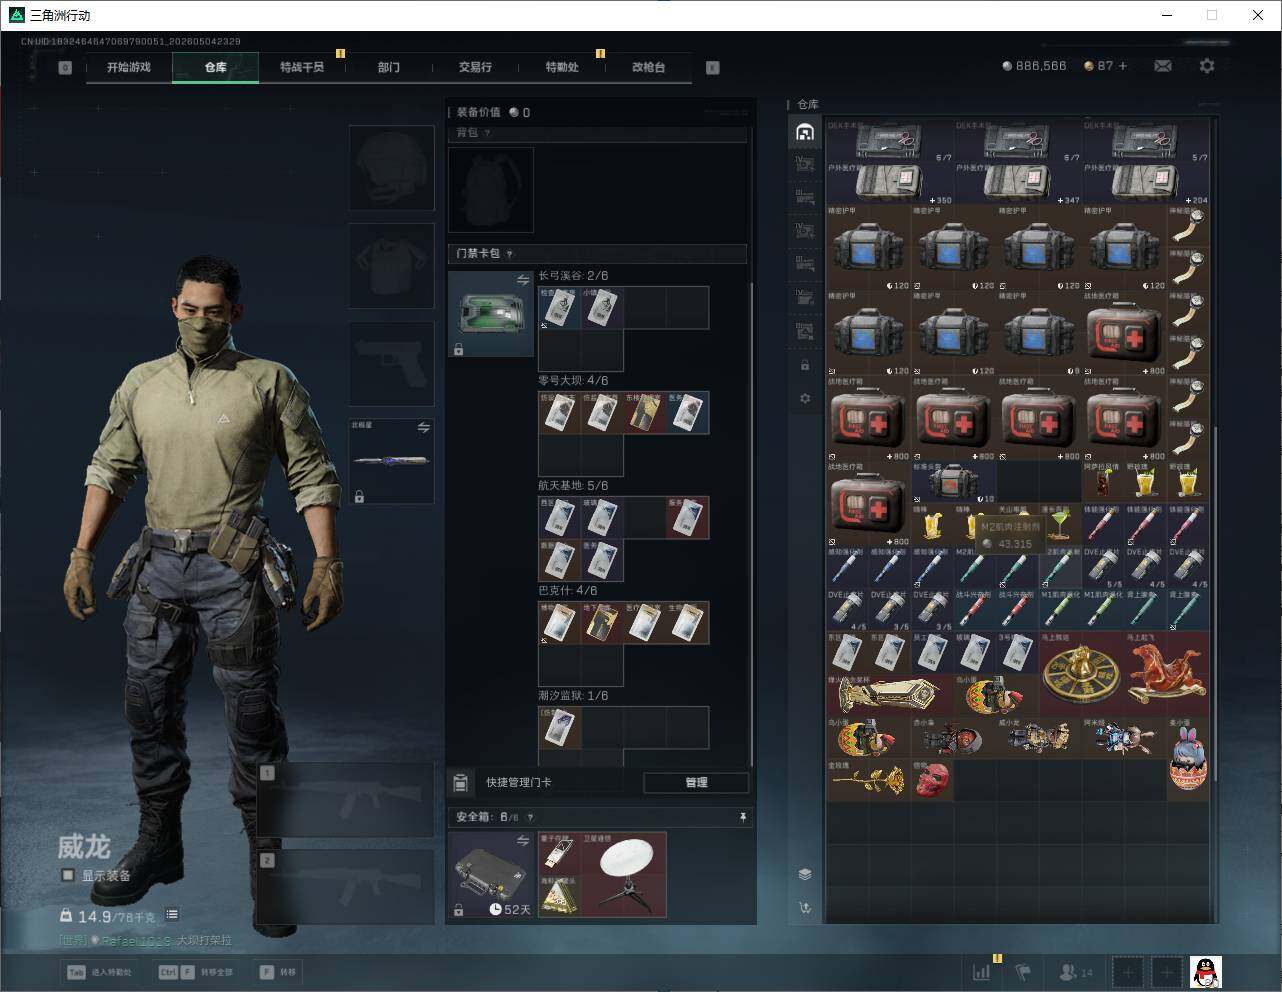
Task: Click the plus icon beside the 87 currency
Action: 1123,66
